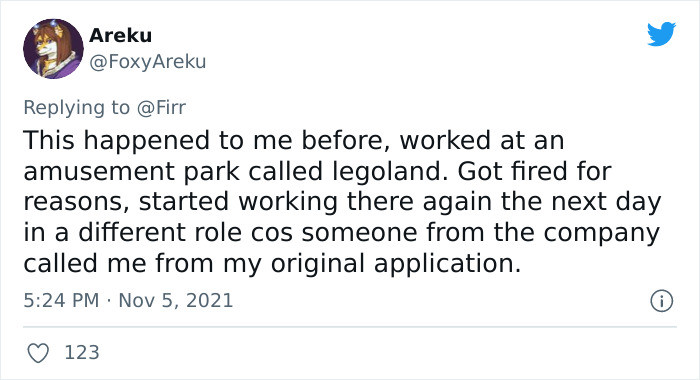
Task: Like the tweet with heart icon
Action: (x=38, y=353)
